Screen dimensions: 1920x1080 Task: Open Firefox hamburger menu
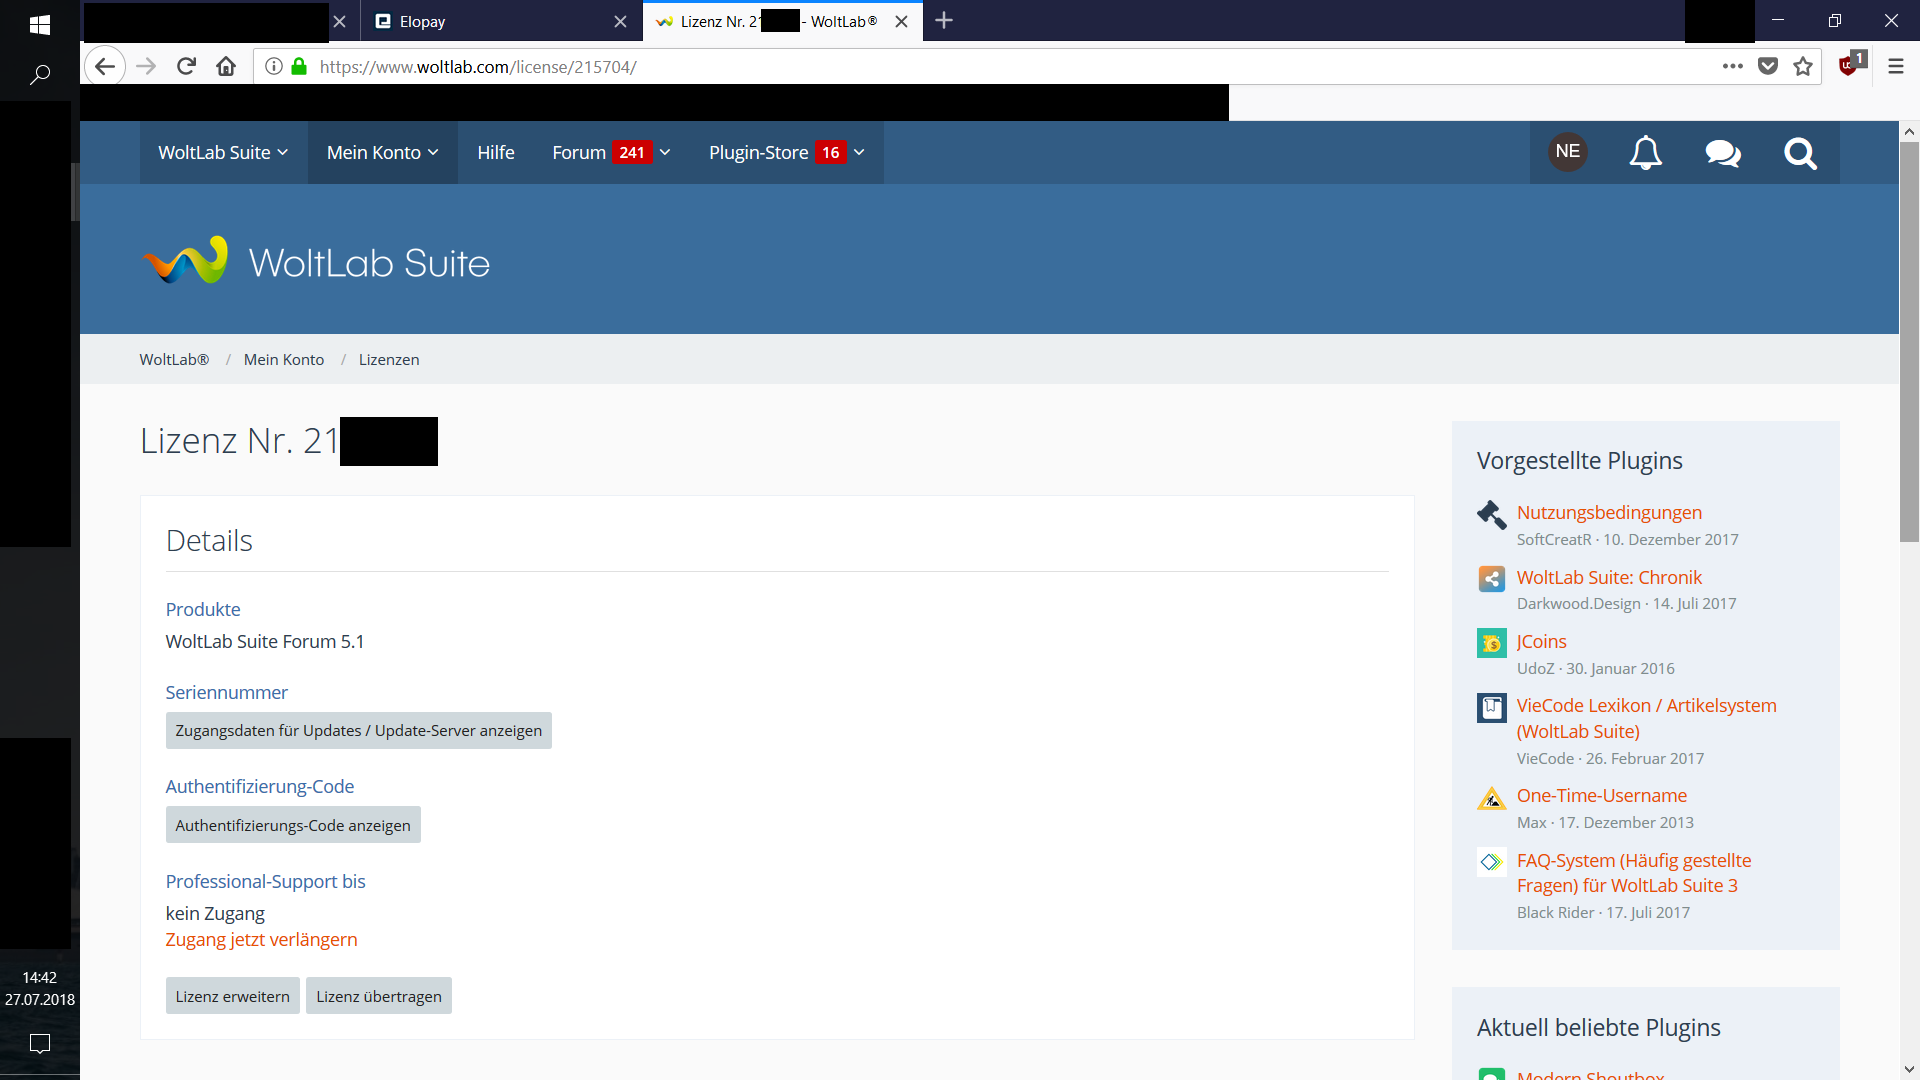[x=1895, y=67]
